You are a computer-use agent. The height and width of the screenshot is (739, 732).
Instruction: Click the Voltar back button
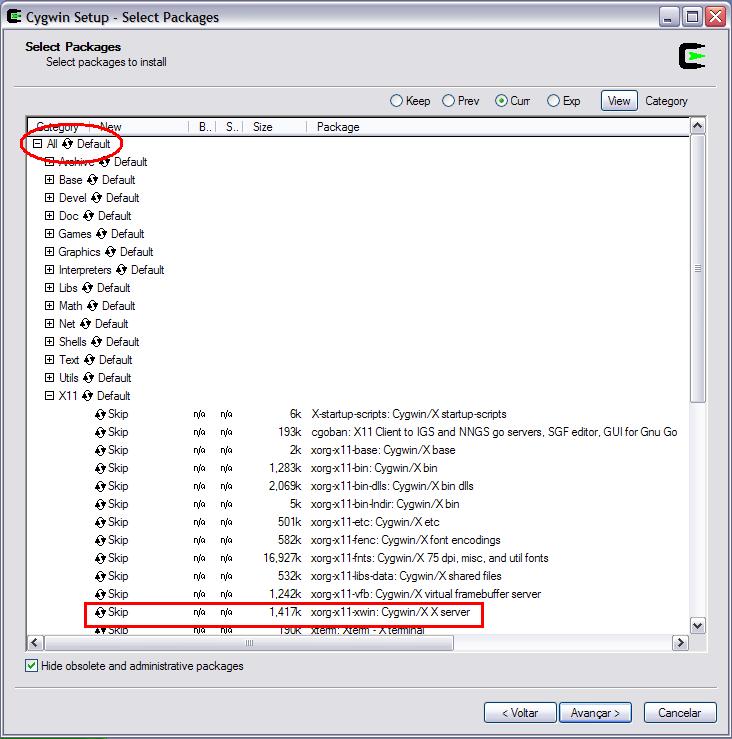520,713
